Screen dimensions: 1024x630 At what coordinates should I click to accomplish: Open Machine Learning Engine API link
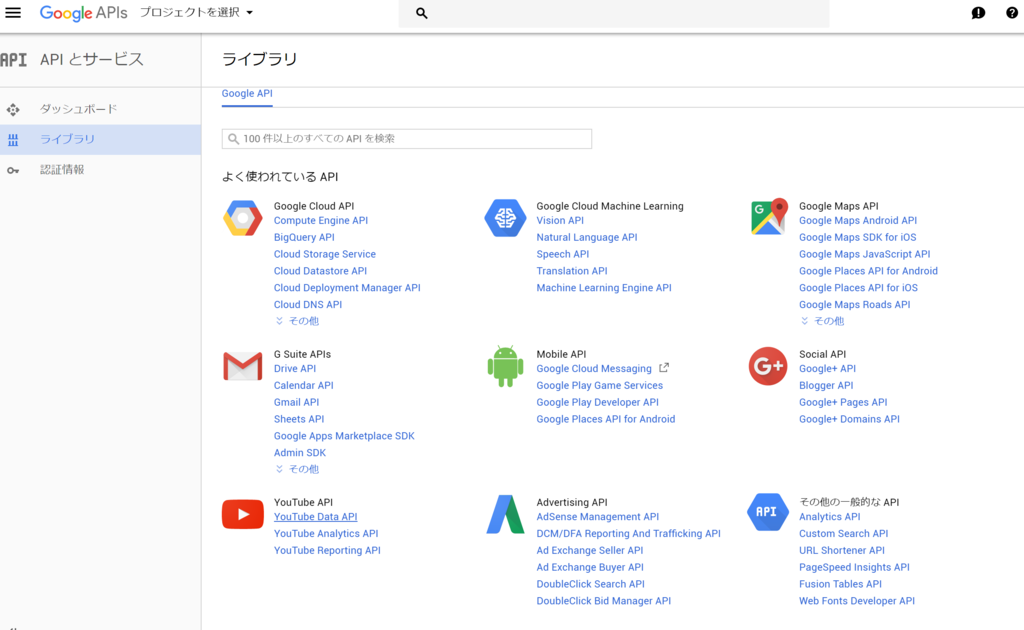click(603, 288)
